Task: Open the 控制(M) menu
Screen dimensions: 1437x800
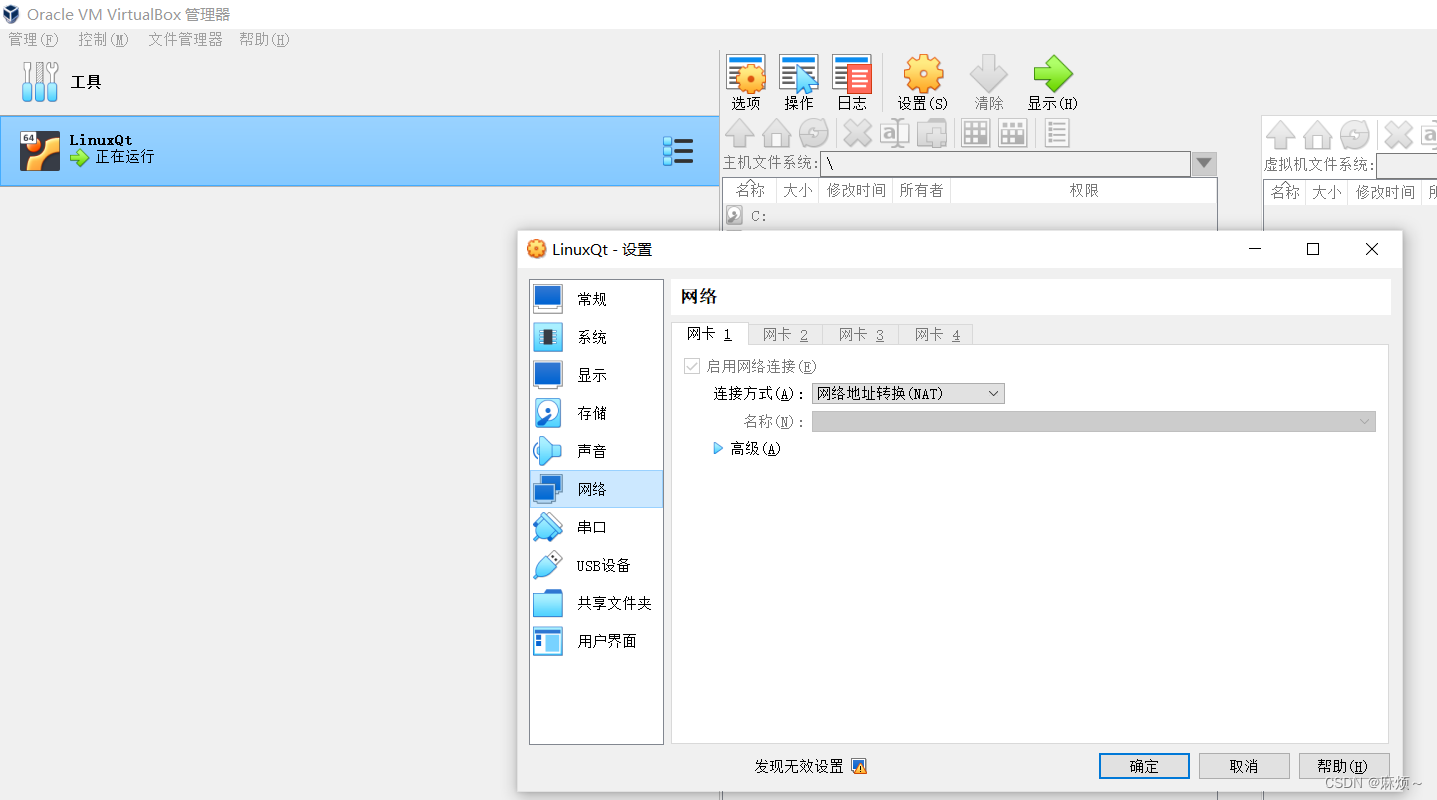Action: pyautogui.click(x=103, y=39)
